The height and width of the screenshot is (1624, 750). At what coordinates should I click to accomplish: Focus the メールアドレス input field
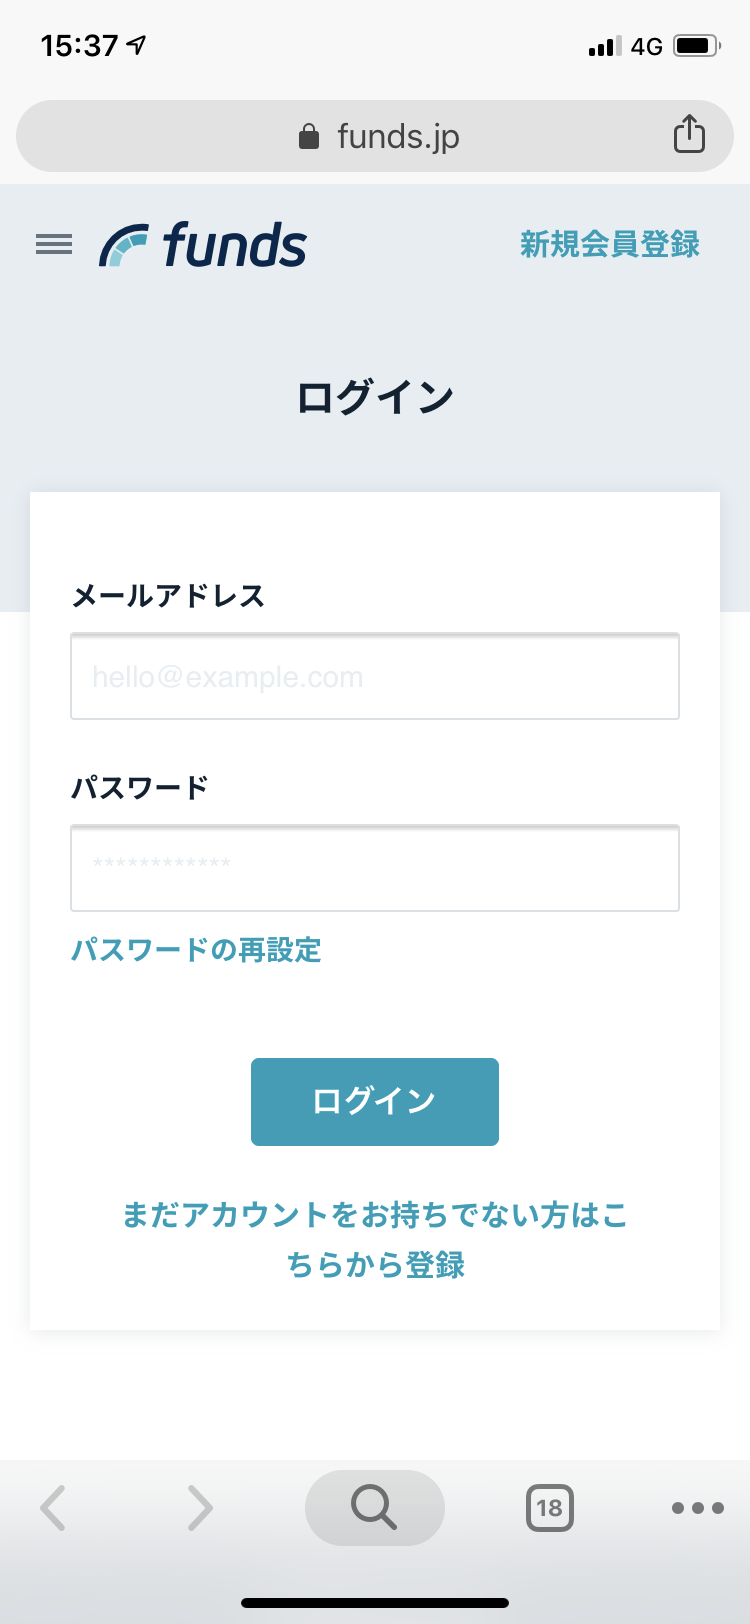point(375,677)
